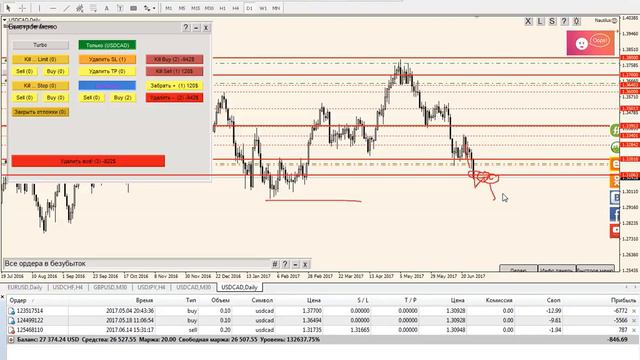
Task: Select order row 124499122
Action: [x=322, y=320]
